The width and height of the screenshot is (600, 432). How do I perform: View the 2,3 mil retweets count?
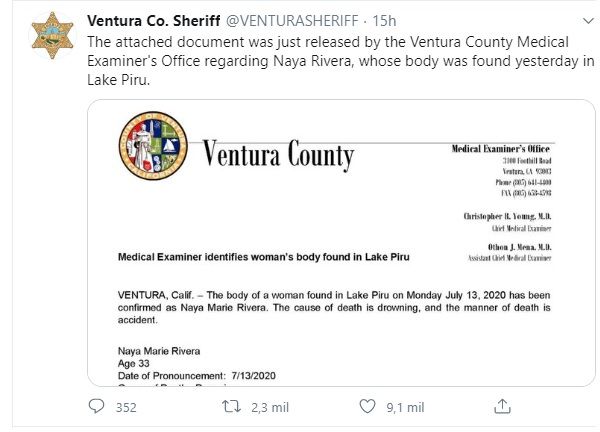(x=270, y=408)
